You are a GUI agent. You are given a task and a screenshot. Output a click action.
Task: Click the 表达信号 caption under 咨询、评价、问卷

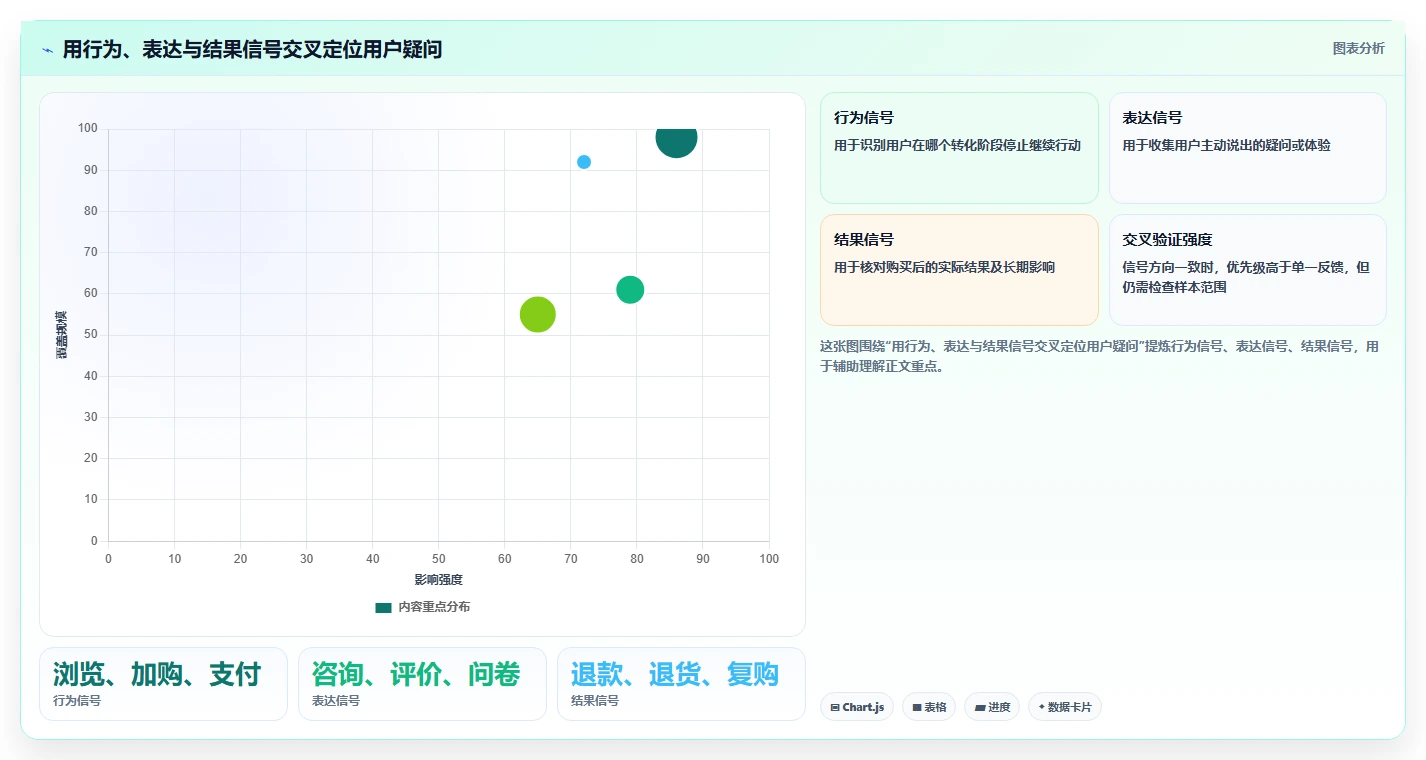click(x=336, y=701)
